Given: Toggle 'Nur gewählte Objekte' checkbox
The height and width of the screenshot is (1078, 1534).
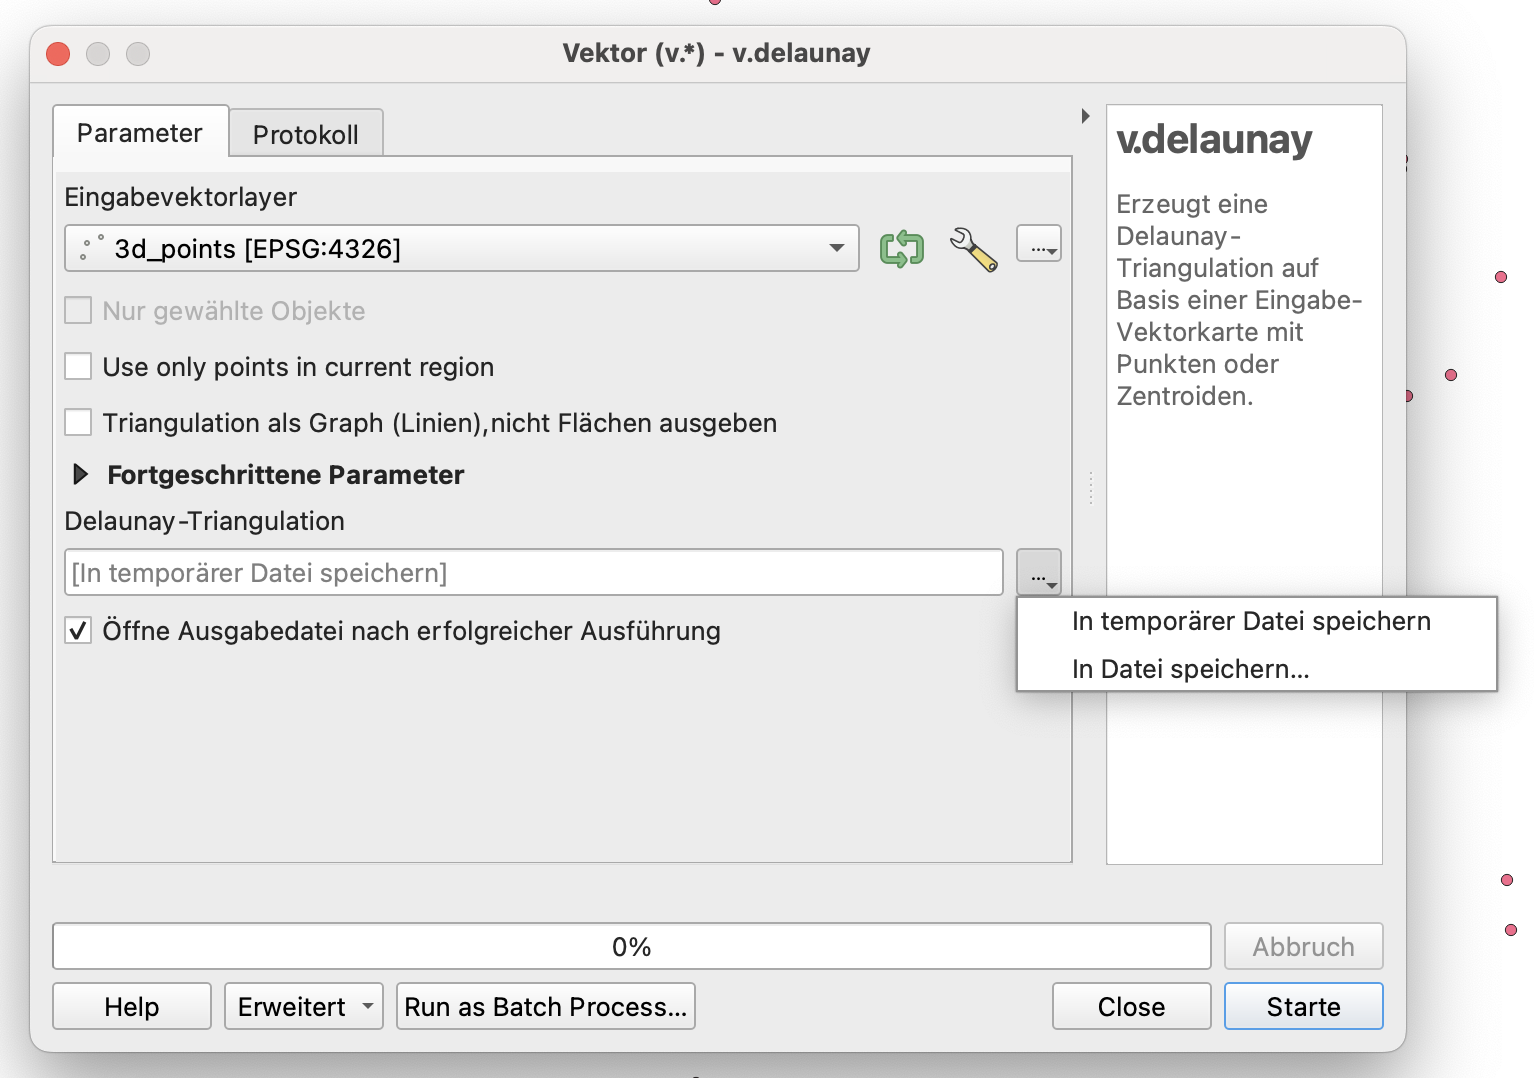Looking at the screenshot, I should click(x=78, y=310).
